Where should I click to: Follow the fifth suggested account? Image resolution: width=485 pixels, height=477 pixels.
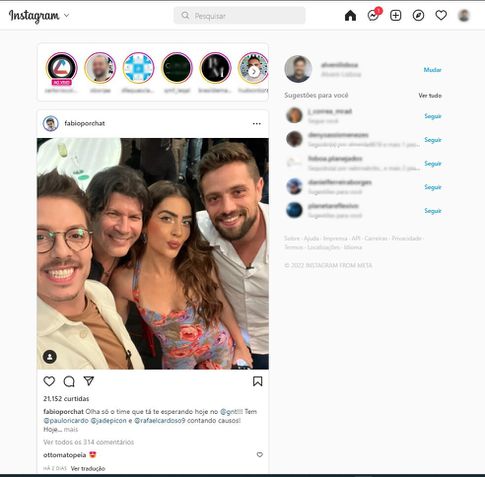tap(433, 211)
